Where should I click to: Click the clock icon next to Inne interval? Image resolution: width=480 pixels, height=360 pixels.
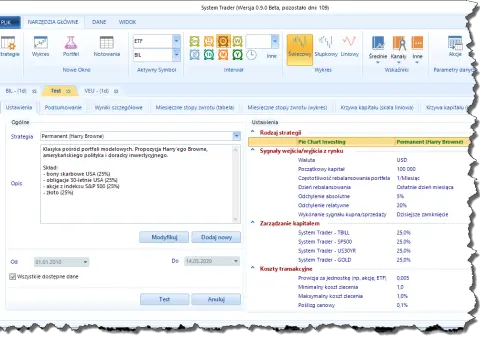252,55
